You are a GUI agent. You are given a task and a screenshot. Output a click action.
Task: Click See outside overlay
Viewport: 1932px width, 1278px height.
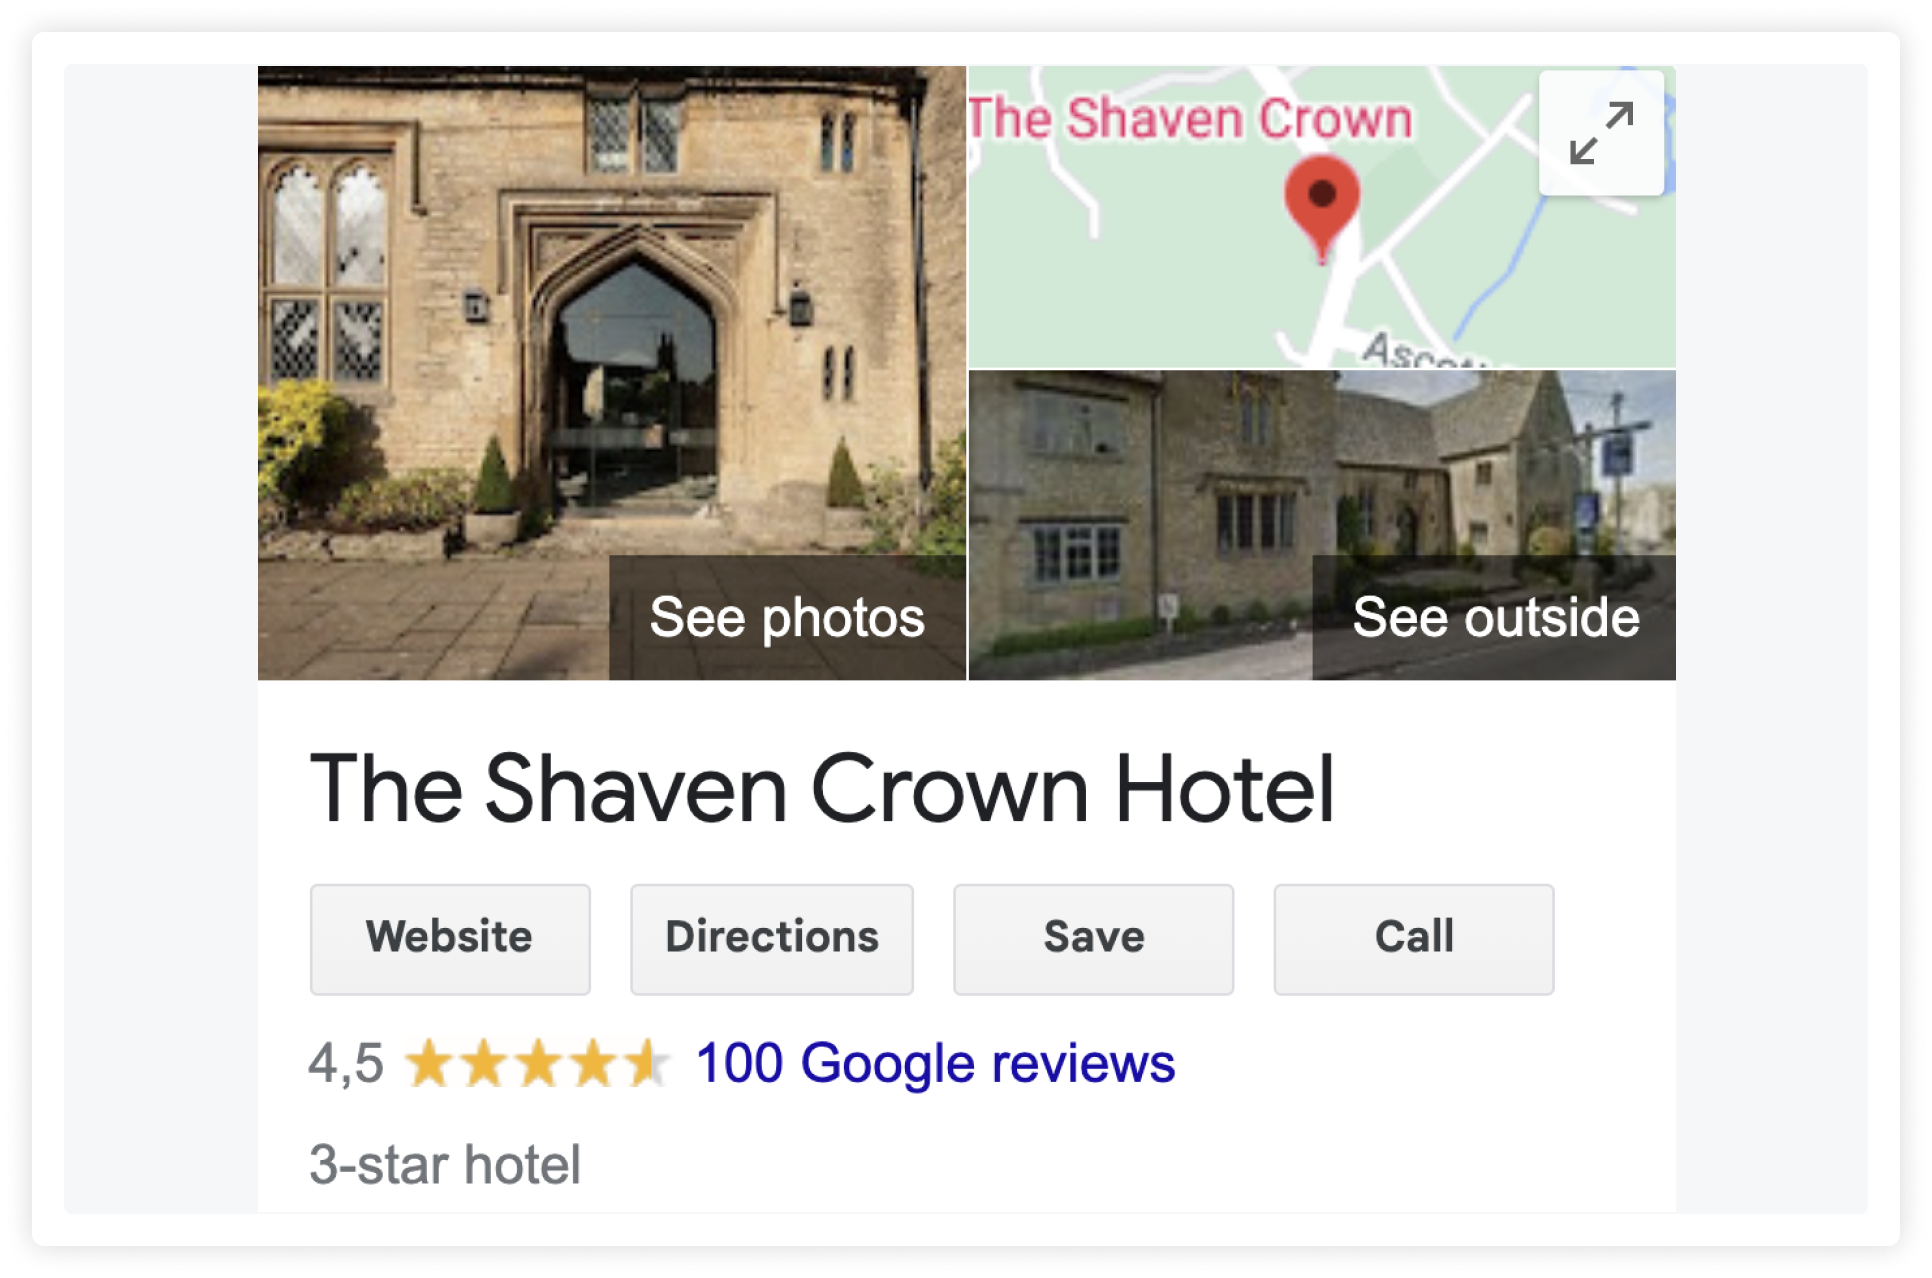click(x=1495, y=618)
